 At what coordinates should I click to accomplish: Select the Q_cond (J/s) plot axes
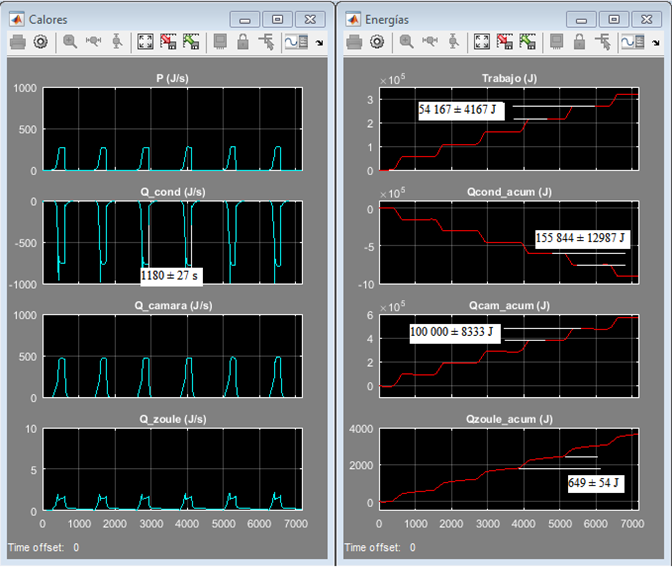(173, 243)
